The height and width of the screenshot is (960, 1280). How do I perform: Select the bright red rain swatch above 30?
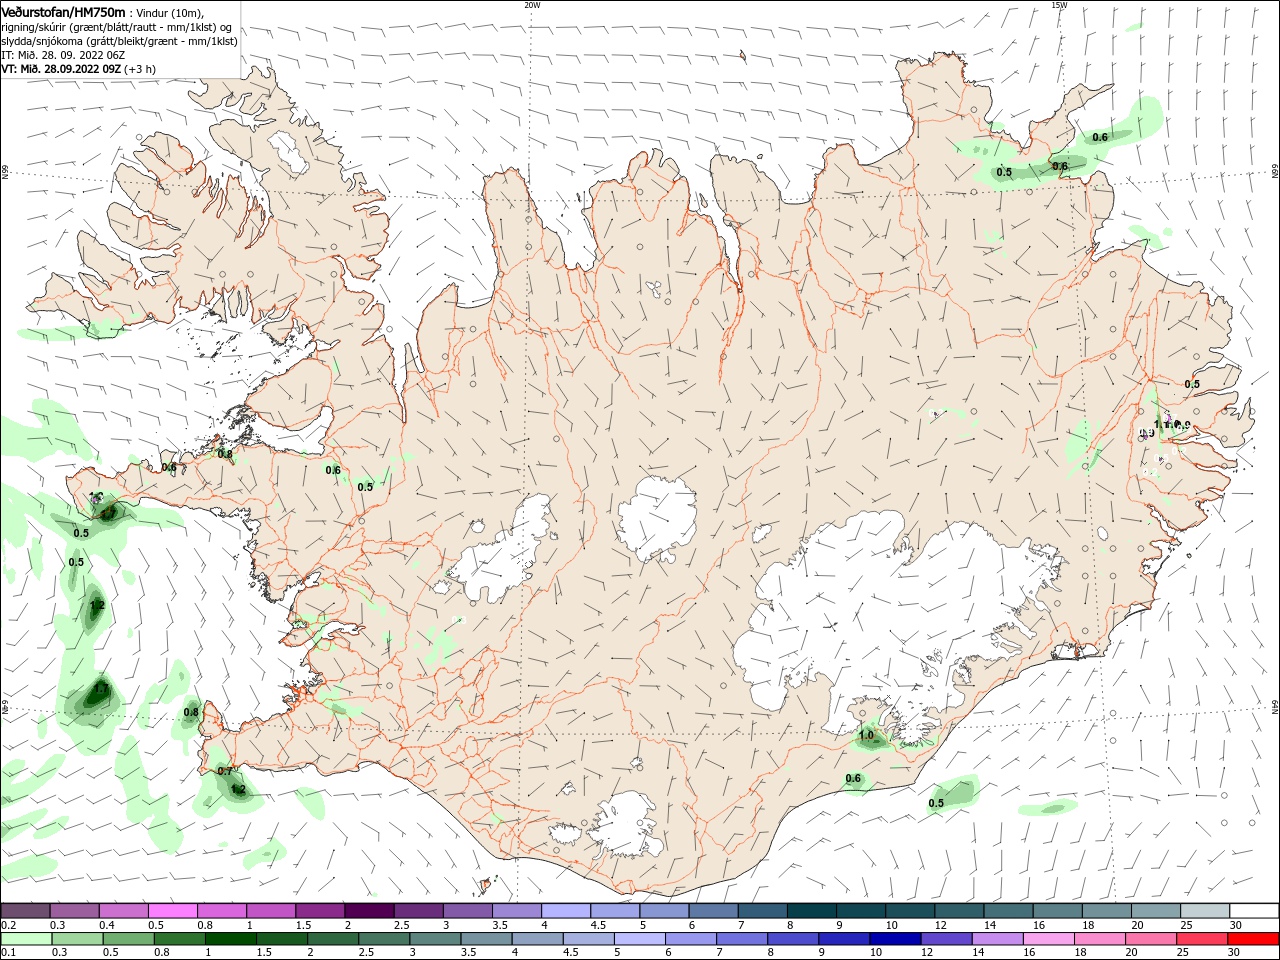coord(1254,939)
